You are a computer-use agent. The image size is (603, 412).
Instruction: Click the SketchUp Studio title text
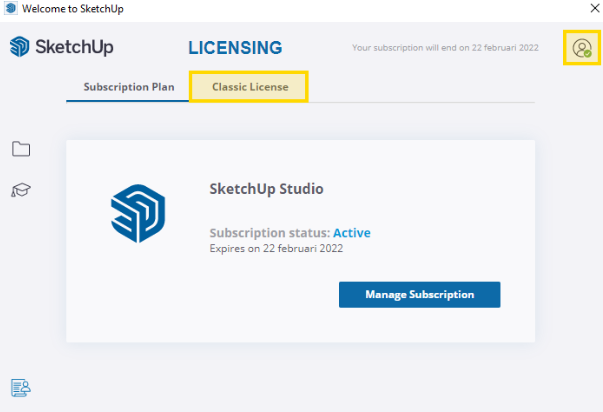coord(266,189)
